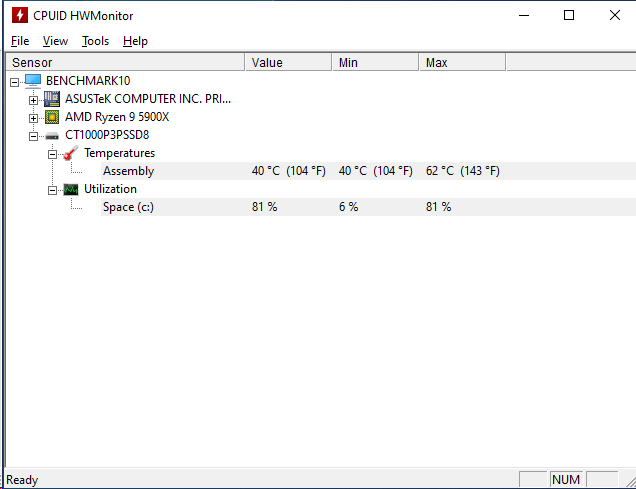Click the Min column header
Screen dimensions: 636x489
(376, 62)
